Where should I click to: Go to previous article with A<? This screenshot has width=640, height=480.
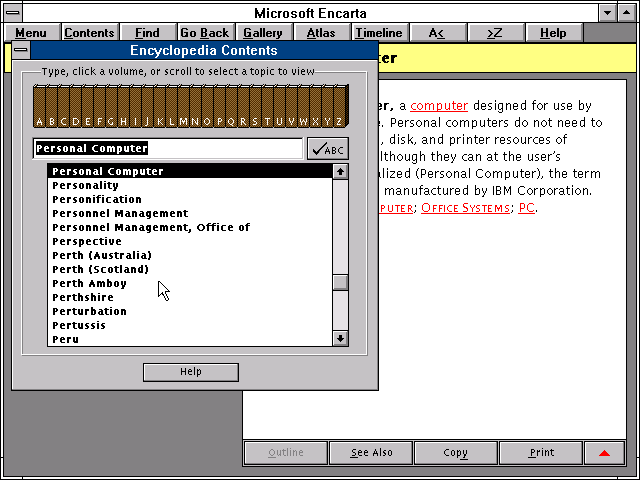437,33
